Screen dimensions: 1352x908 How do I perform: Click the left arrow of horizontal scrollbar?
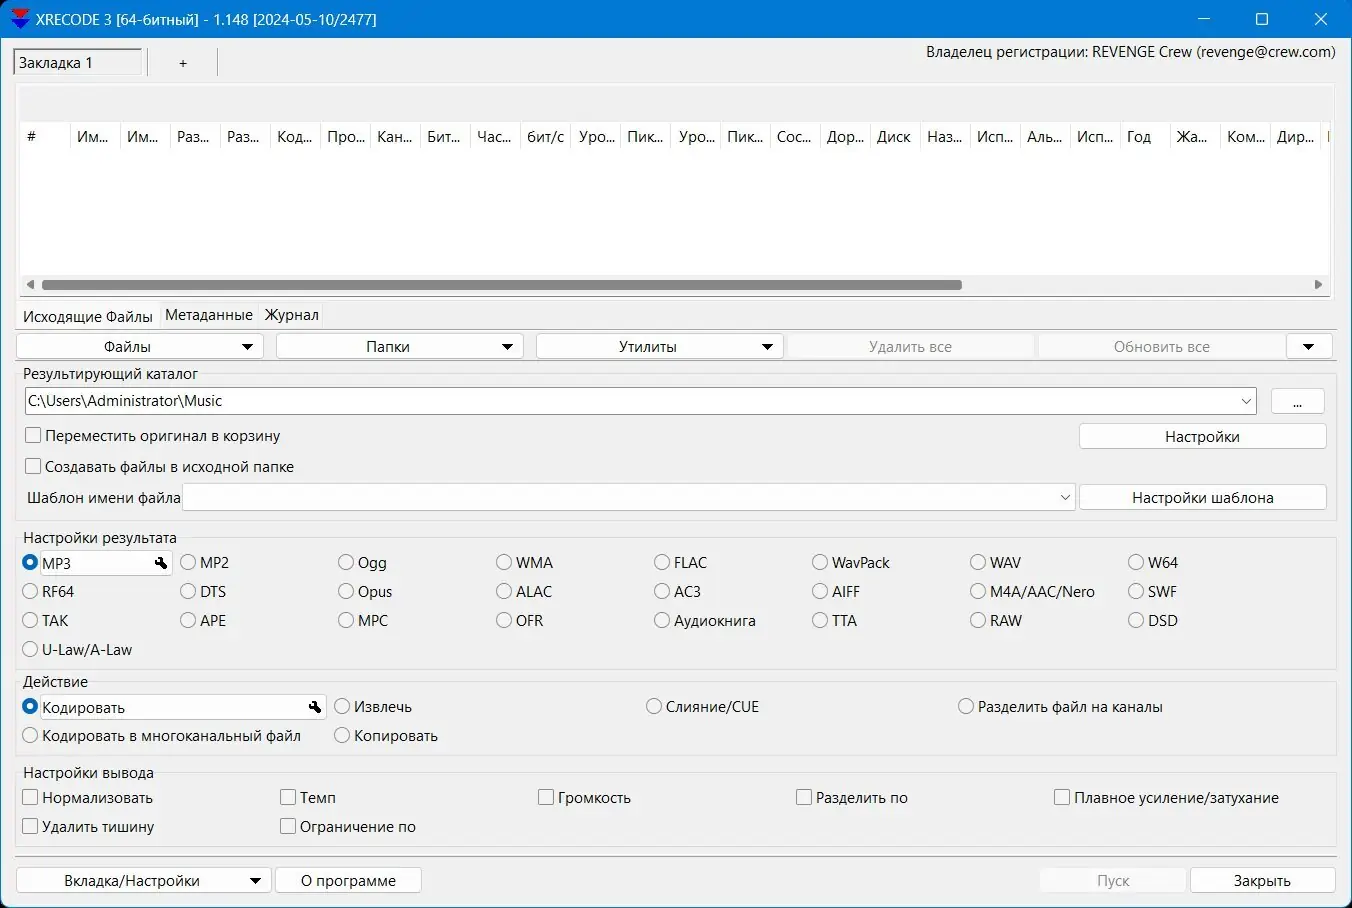coord(30,285)
